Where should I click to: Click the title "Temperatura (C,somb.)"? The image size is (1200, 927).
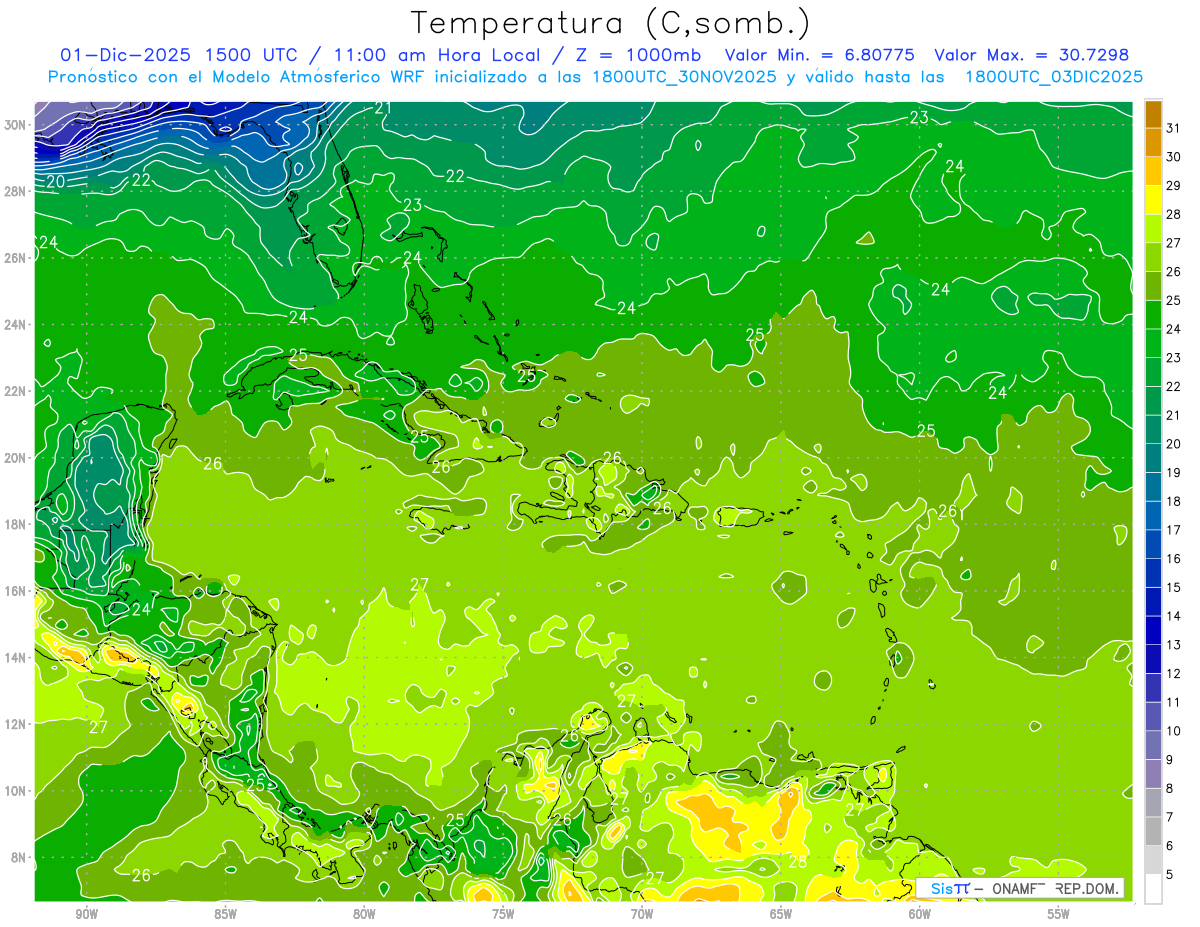[x=610, y=24]
